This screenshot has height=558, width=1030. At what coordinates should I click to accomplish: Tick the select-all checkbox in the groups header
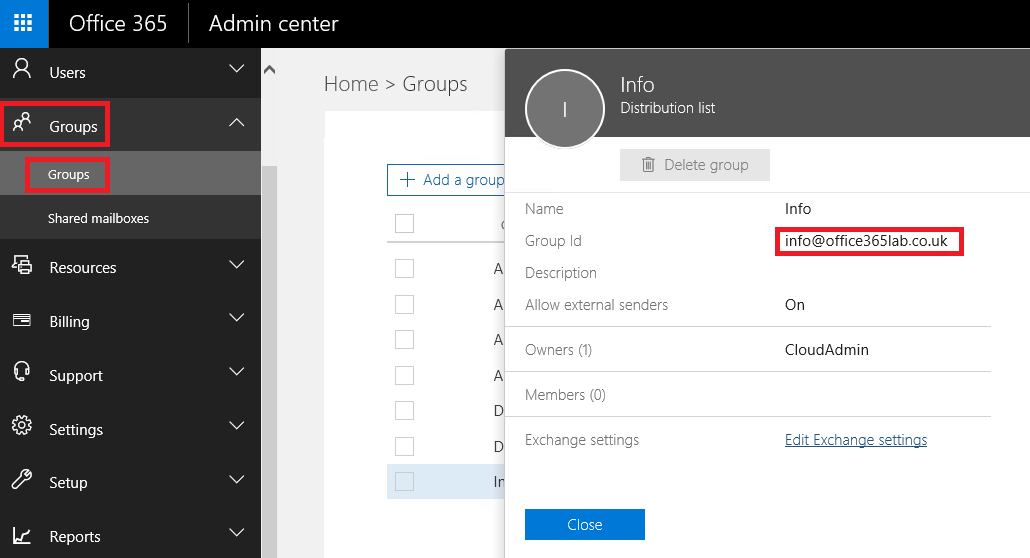(x=405, y=223)
